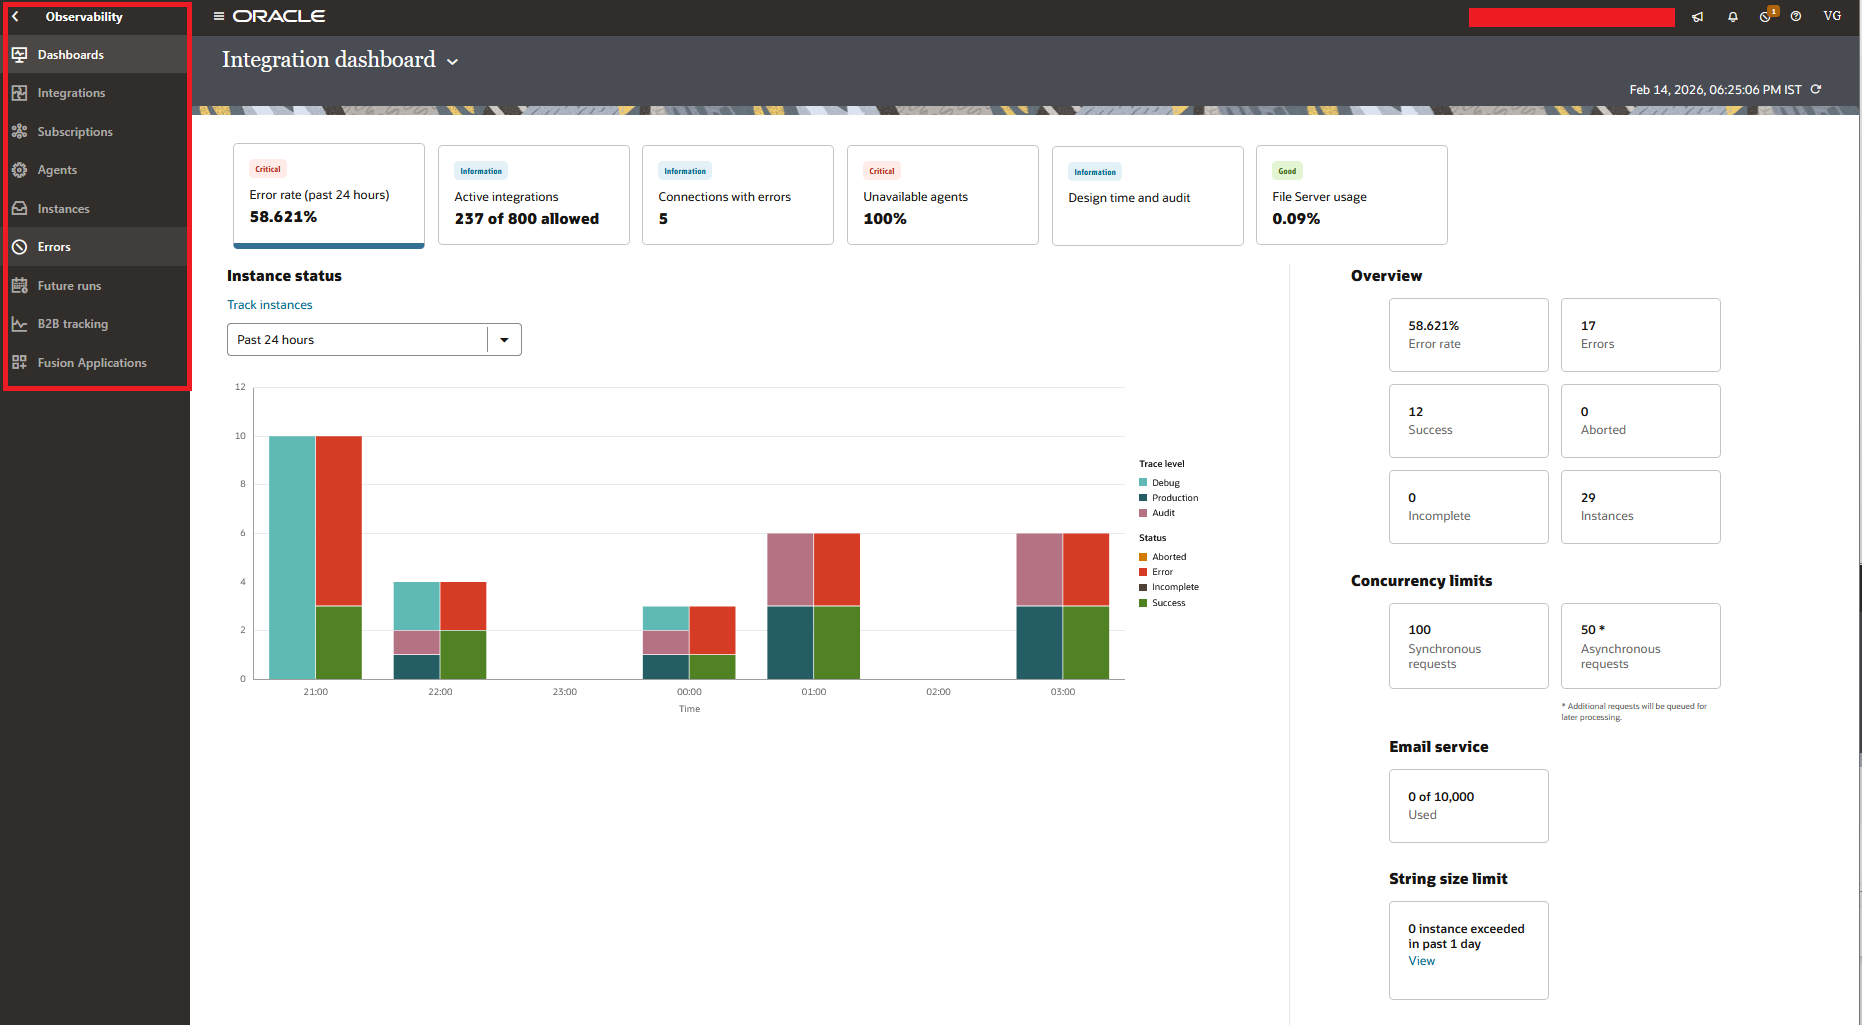Click View link under String size limit
Viewport: 1862px width, 1025px height.
(1421, 961)
